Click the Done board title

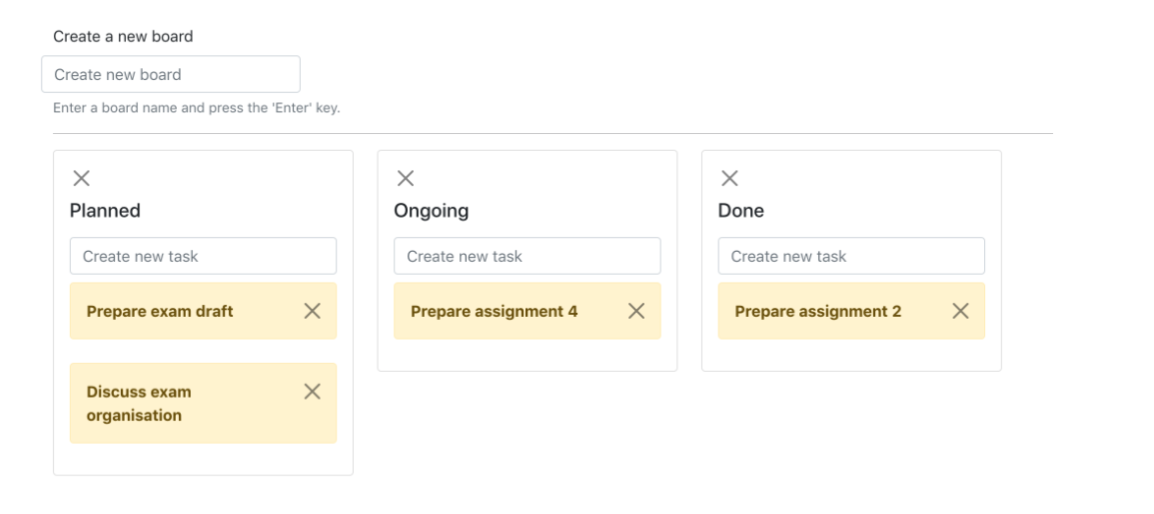click(741, 211)
